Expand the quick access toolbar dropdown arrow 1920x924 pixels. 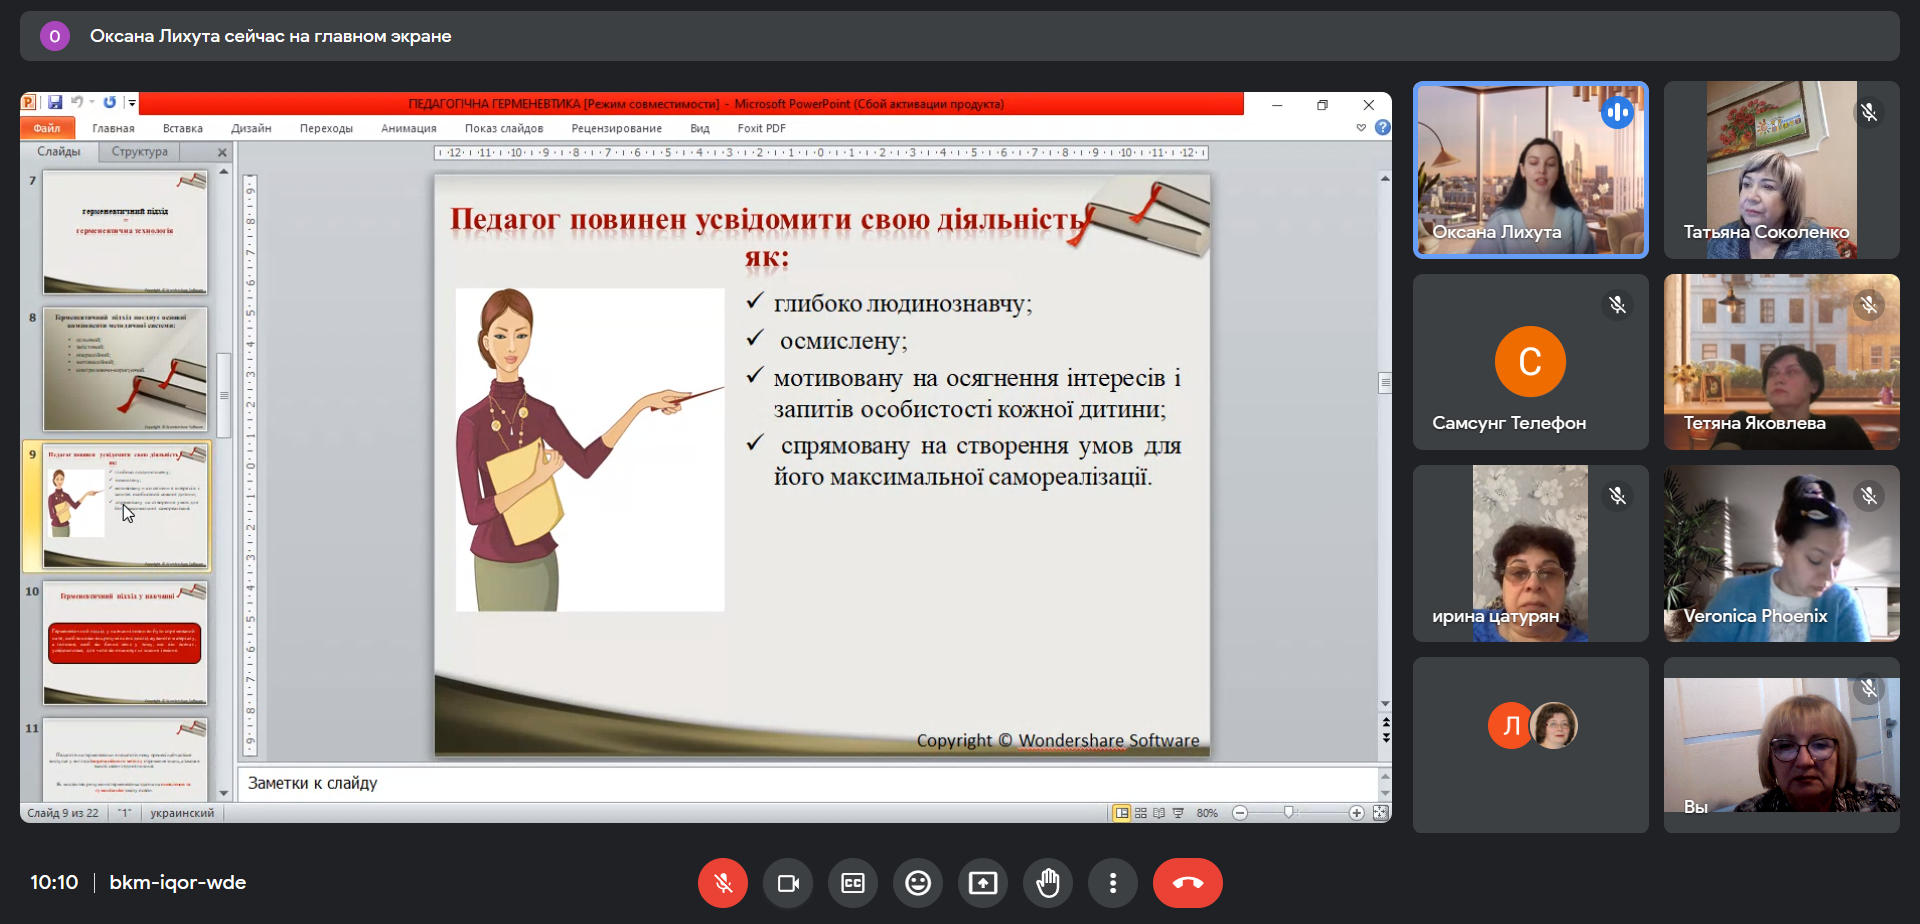pyautogui.click(x=132, y=103)
